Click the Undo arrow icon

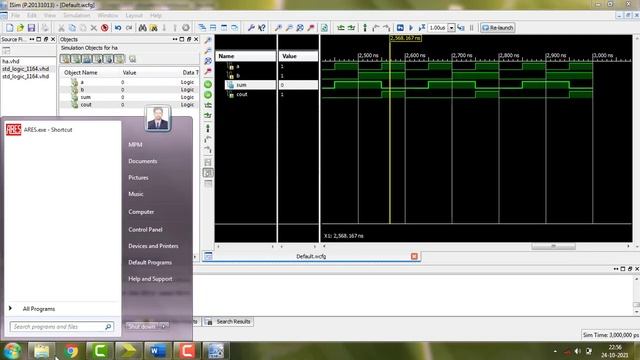click(118, 28)
